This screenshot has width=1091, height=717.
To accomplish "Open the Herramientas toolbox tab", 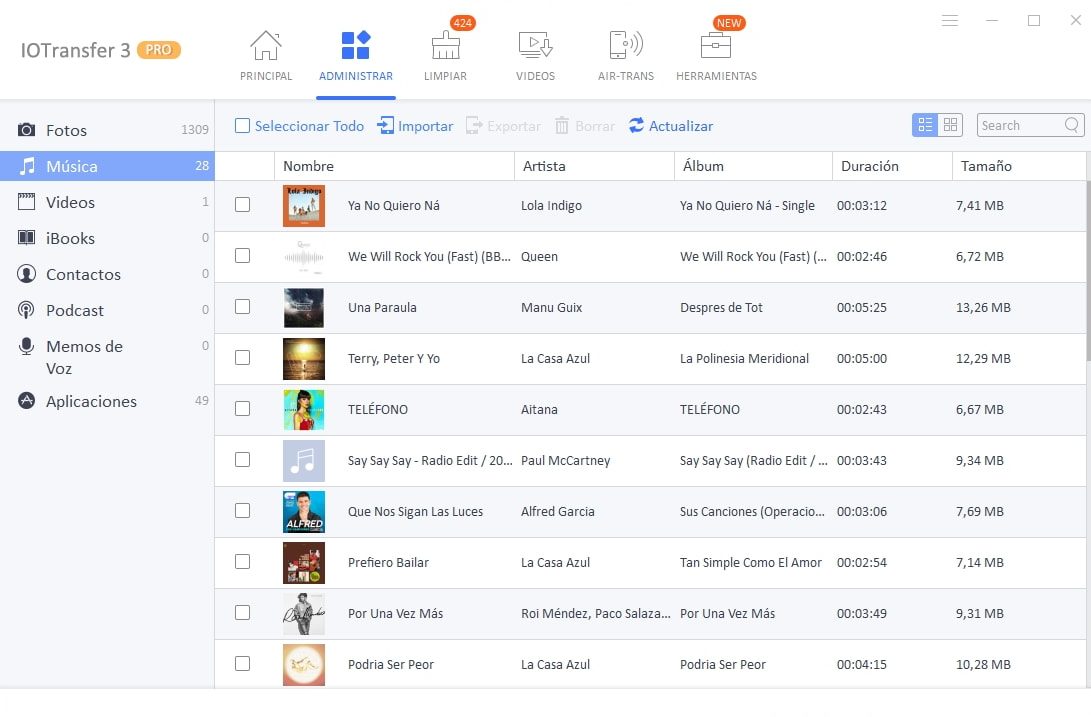I will coord(716,56).
